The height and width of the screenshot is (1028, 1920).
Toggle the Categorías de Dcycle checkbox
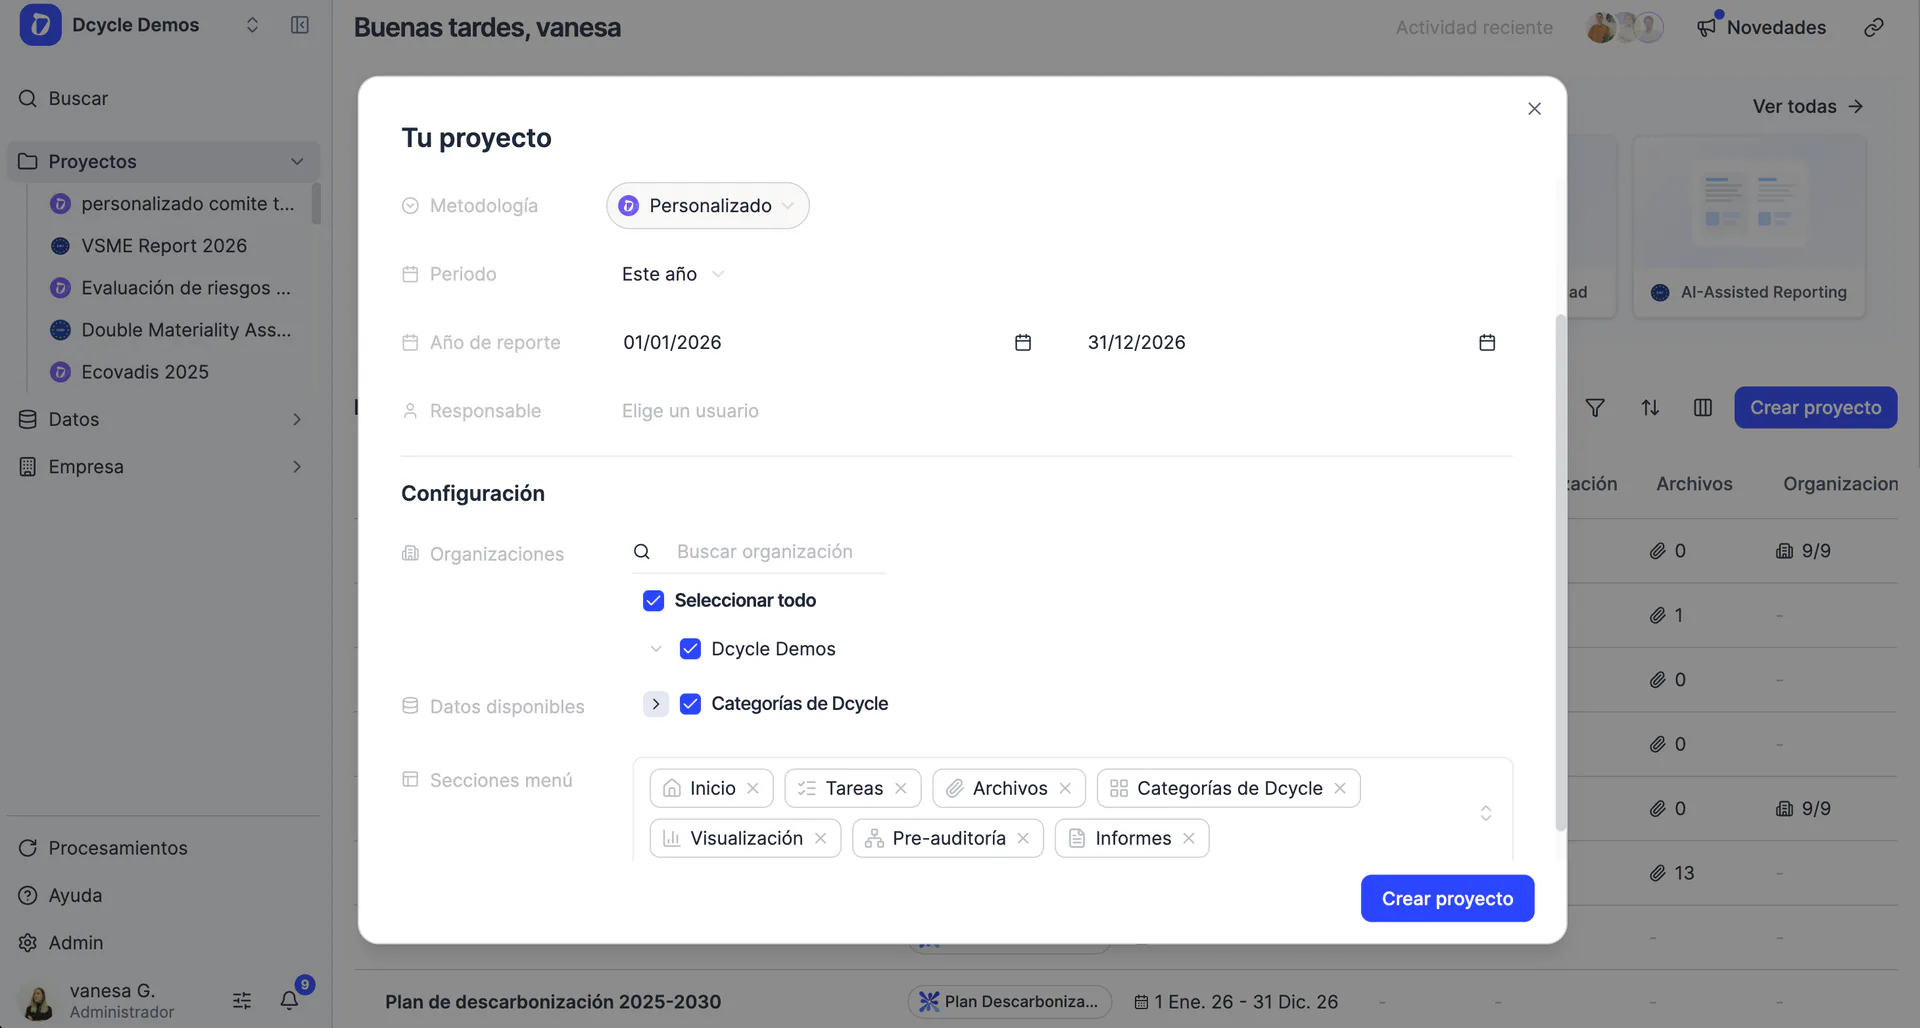click(690, 704)
